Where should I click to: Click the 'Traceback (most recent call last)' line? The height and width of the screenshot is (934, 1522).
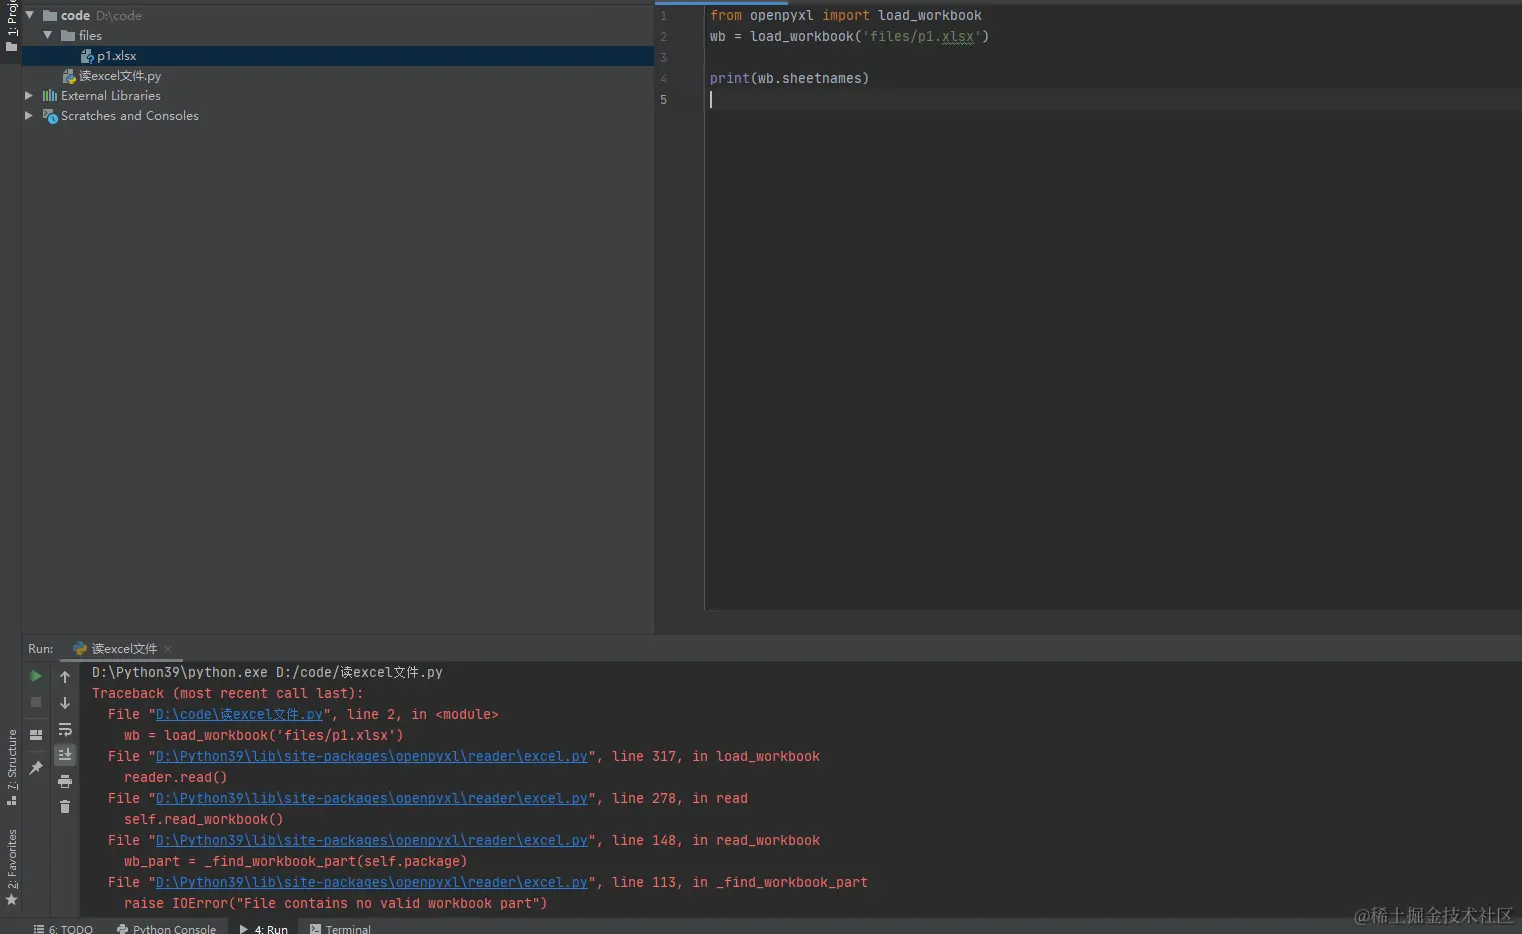pyautogui.click(x=228, y=693)
